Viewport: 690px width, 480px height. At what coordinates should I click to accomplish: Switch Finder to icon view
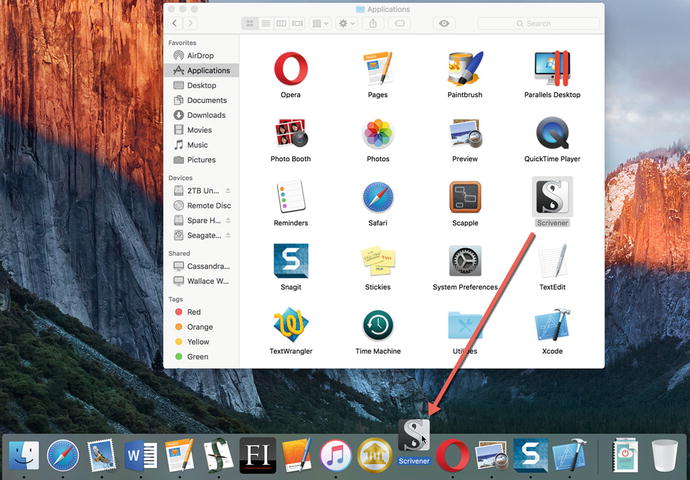tap(250, 23)
